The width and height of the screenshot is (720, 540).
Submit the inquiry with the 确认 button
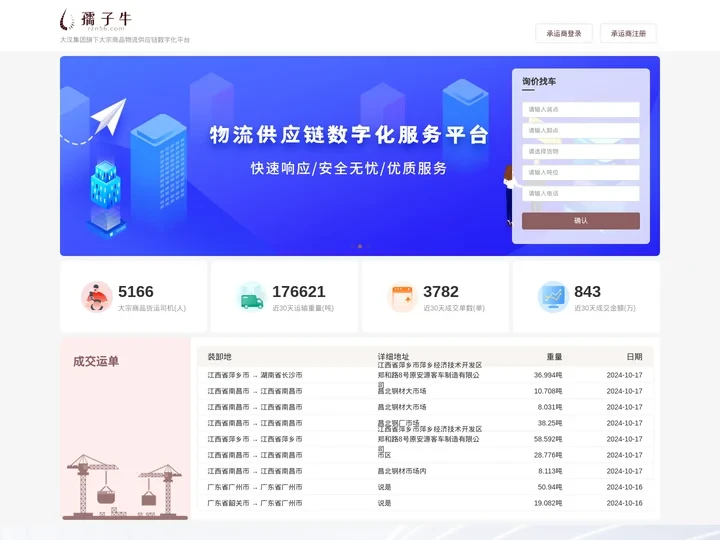point(581,221)
